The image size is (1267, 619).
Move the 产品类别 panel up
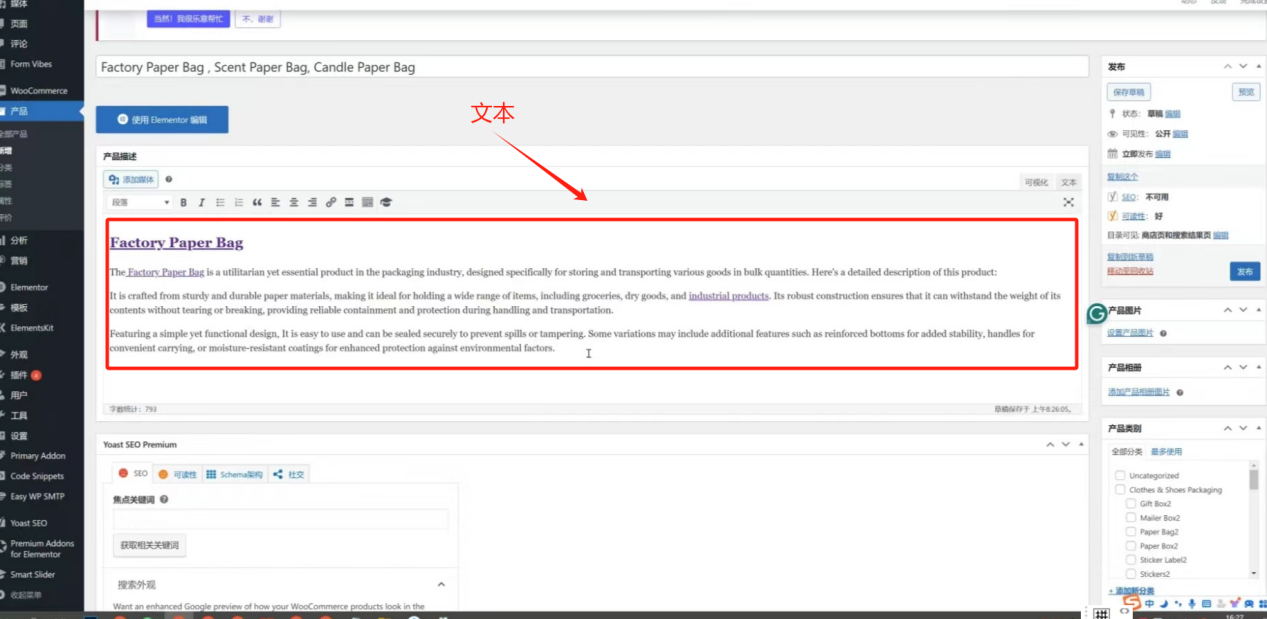[x=1228, y=428]
